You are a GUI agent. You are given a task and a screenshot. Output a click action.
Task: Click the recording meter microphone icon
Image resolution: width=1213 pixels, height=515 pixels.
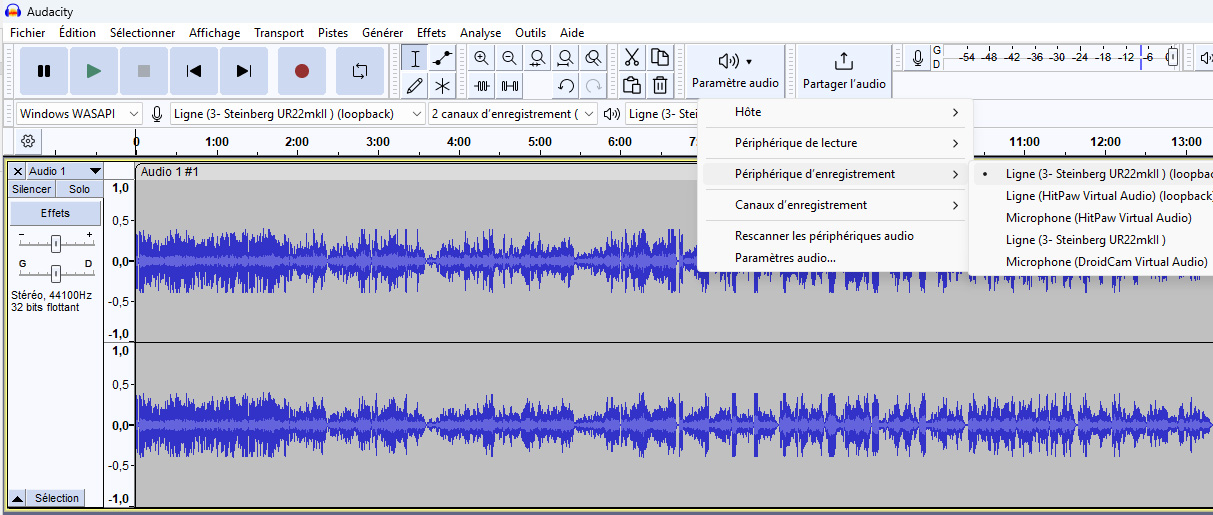[918, 58]
